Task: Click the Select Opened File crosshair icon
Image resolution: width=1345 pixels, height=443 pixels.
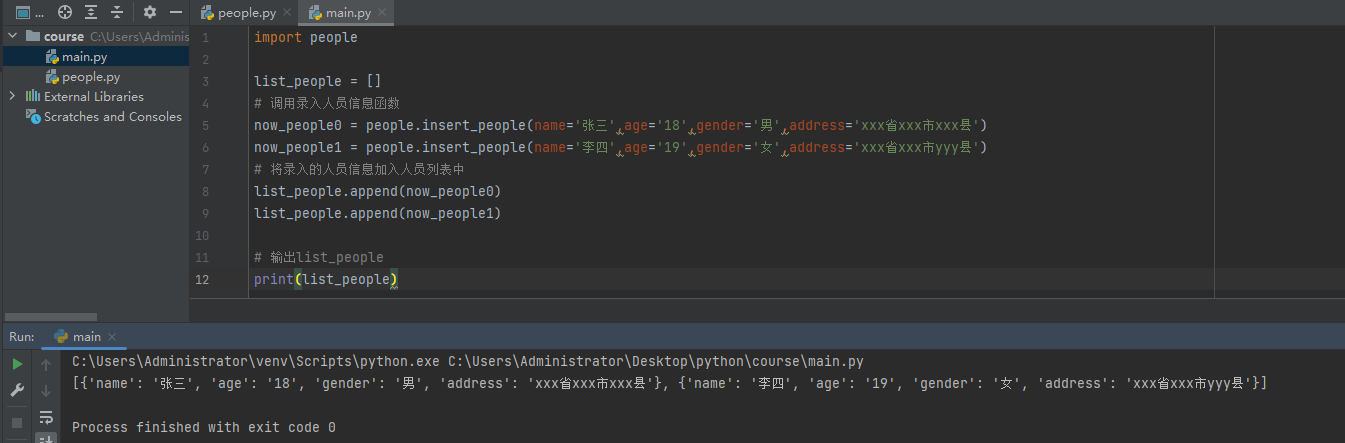Action: click(65, 12)
